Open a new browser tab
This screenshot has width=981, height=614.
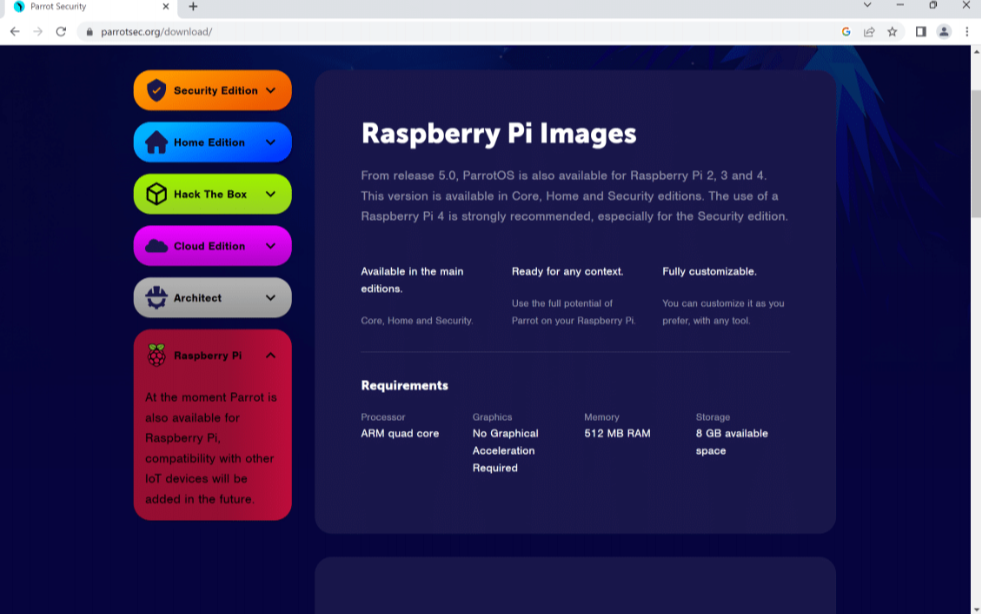click(193, 6)
